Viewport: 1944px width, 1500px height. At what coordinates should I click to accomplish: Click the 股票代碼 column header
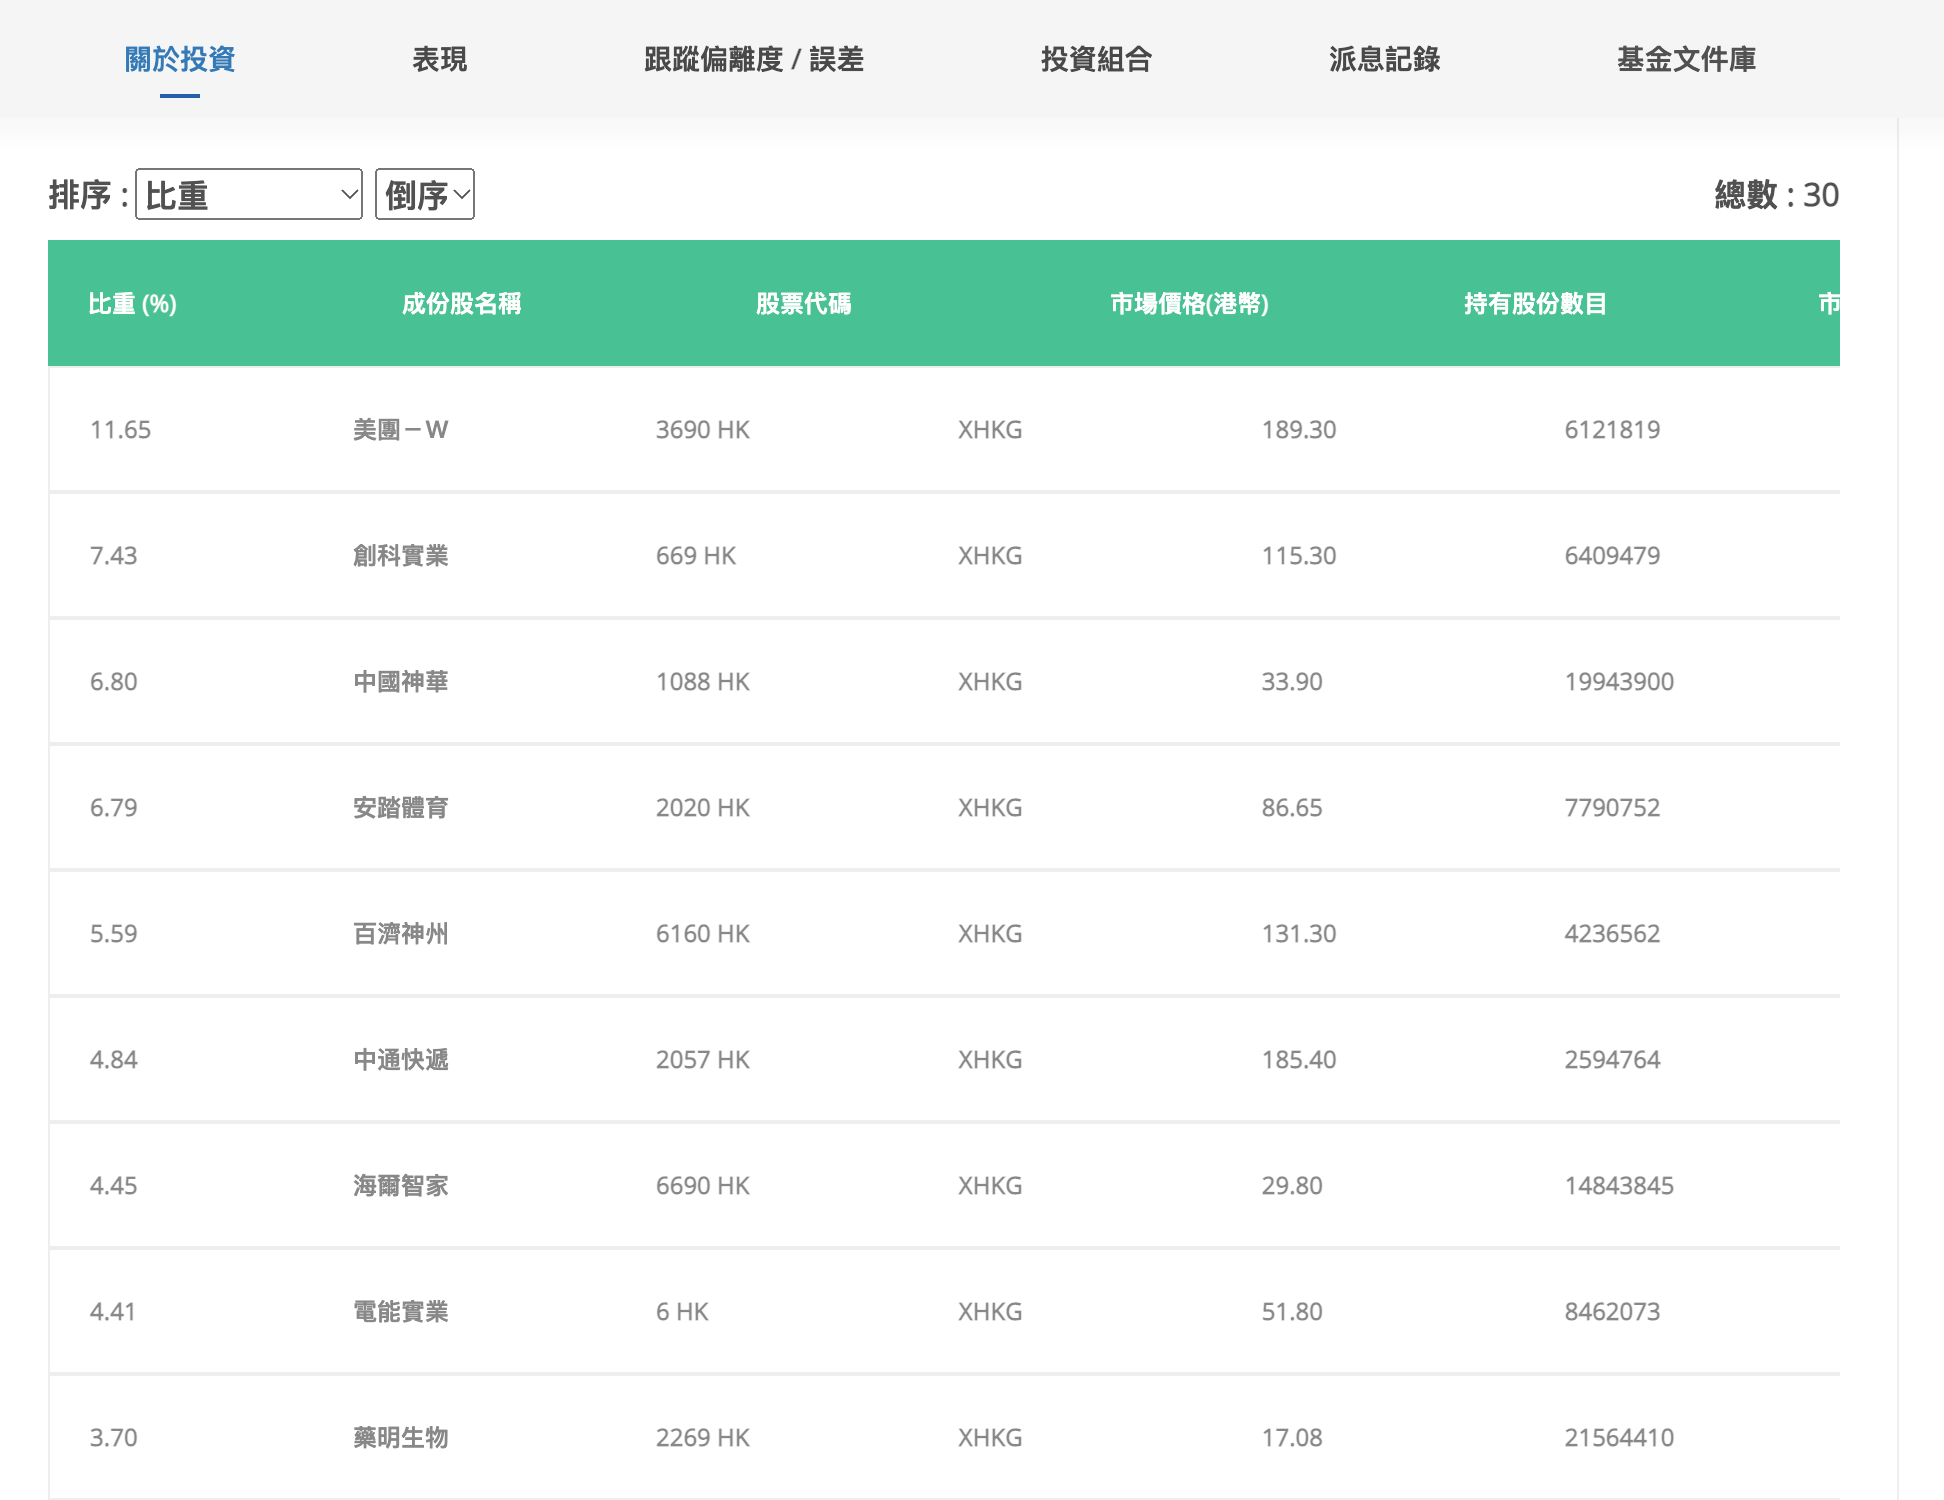click(x=804, y=303)
